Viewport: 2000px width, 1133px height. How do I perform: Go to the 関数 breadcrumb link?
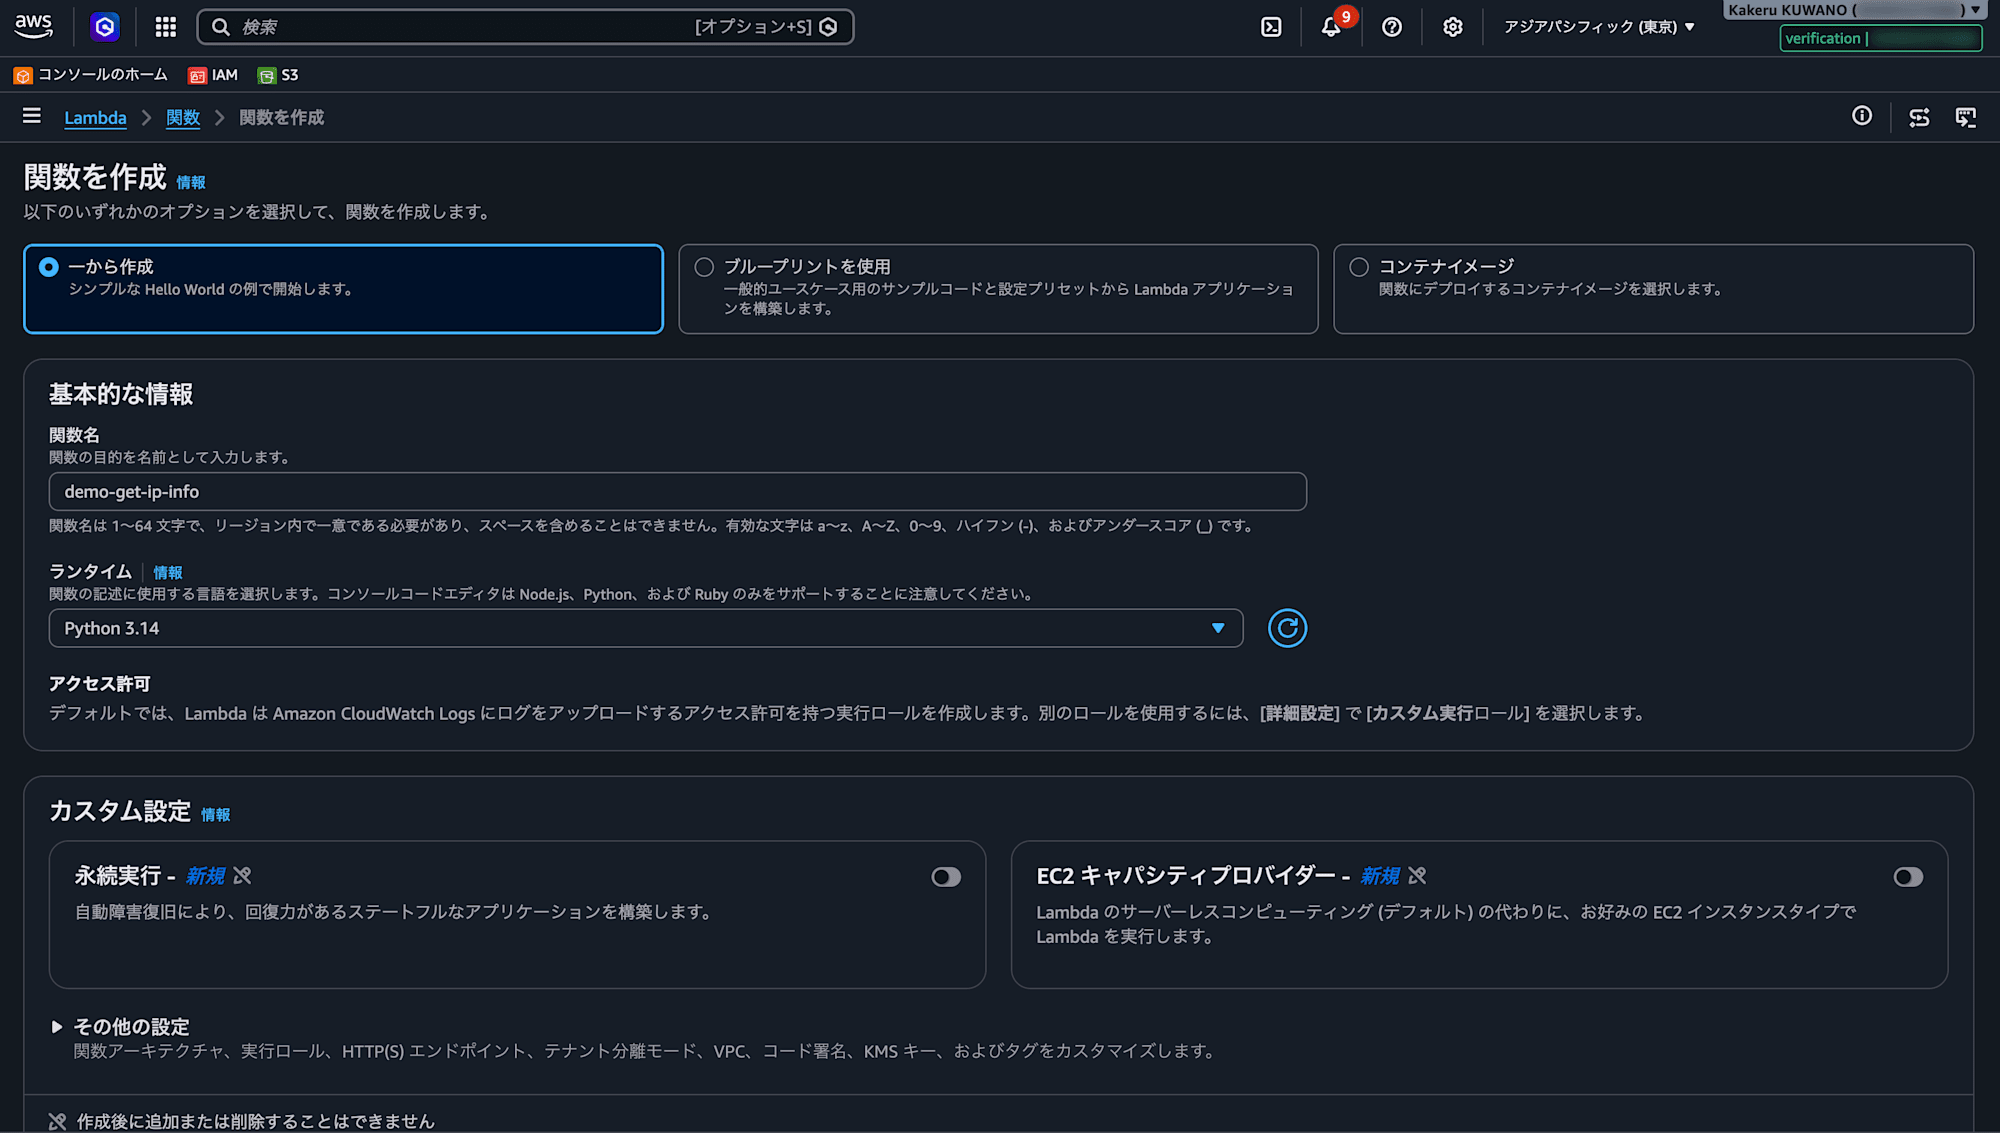[183, 118]
